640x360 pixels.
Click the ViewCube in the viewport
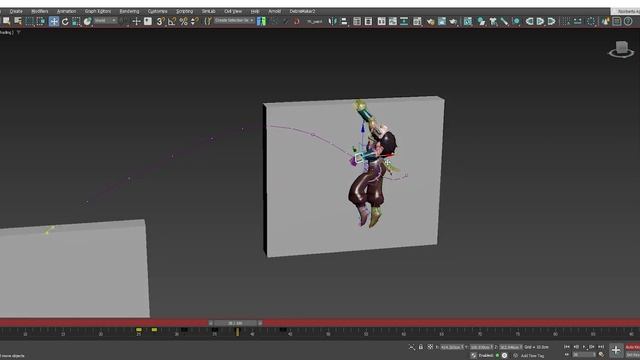pyautogui.click(x=621, y=49)
